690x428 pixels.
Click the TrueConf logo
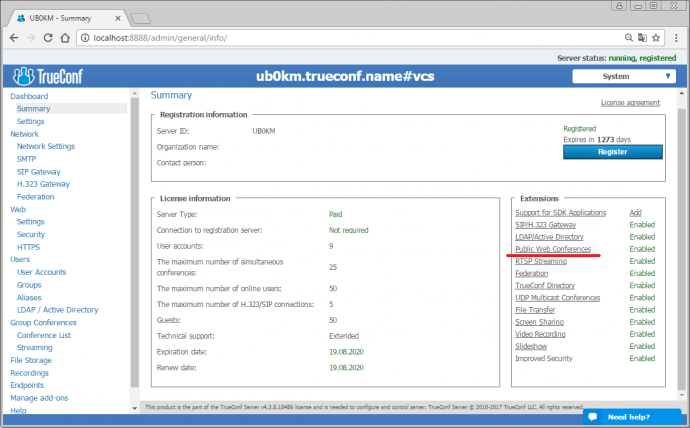[50, 76]
